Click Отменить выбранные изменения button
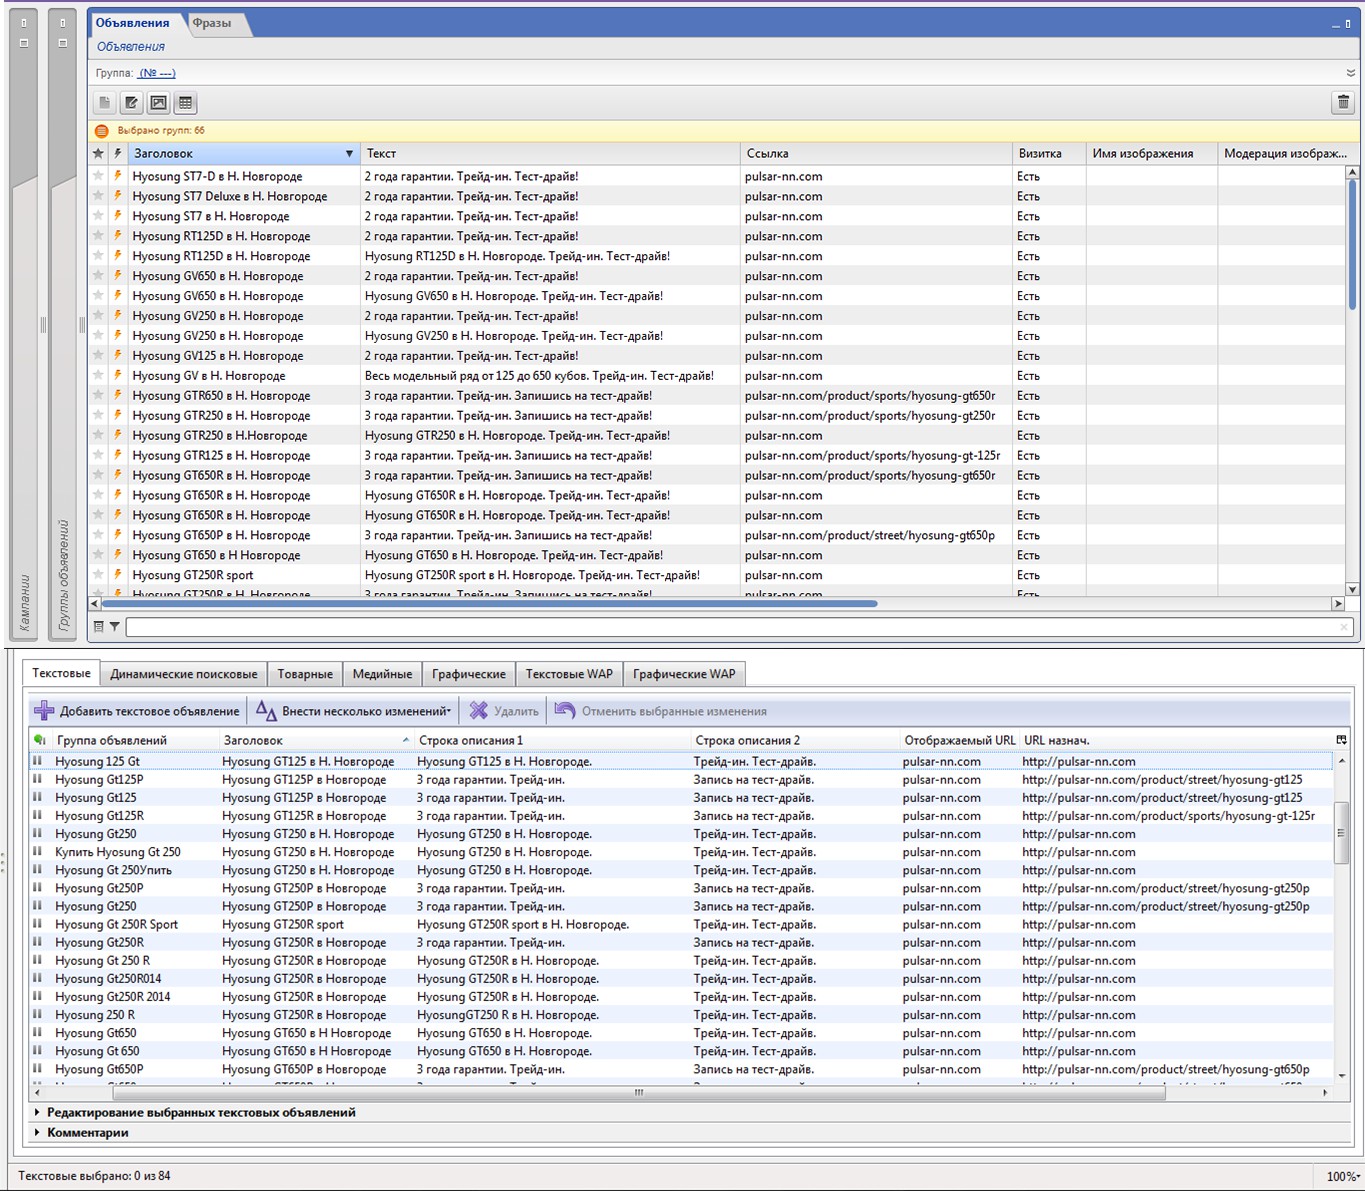This screenshot has height=1191, width=1365. tap(662, 711)
